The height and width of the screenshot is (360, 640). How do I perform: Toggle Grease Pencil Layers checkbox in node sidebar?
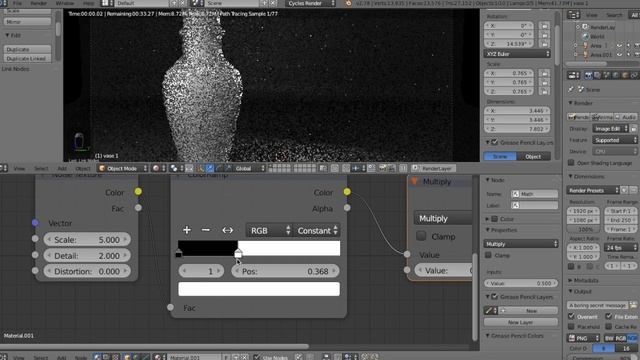[x=495, y=297]
